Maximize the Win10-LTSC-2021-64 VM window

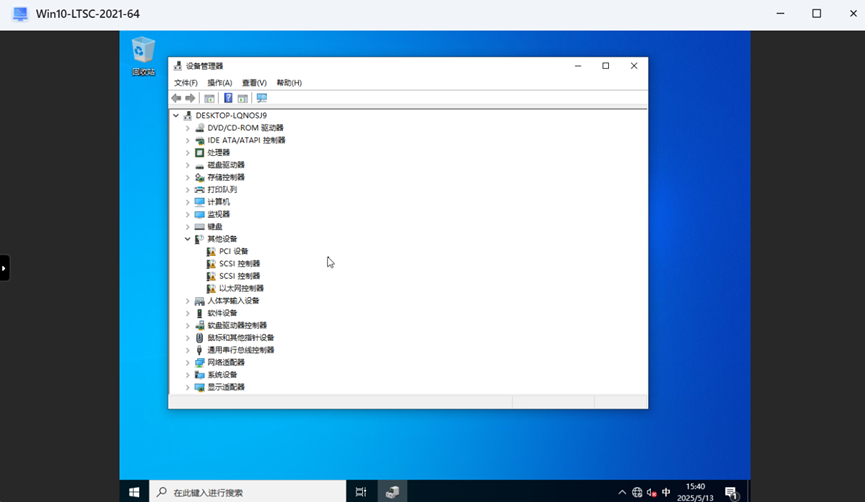[x=816, y=14]
